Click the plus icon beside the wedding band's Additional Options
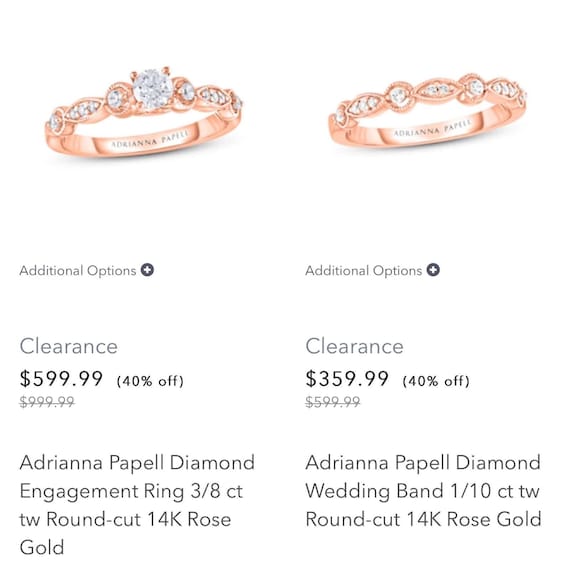 pyautogui.click(x=433, y=270)
